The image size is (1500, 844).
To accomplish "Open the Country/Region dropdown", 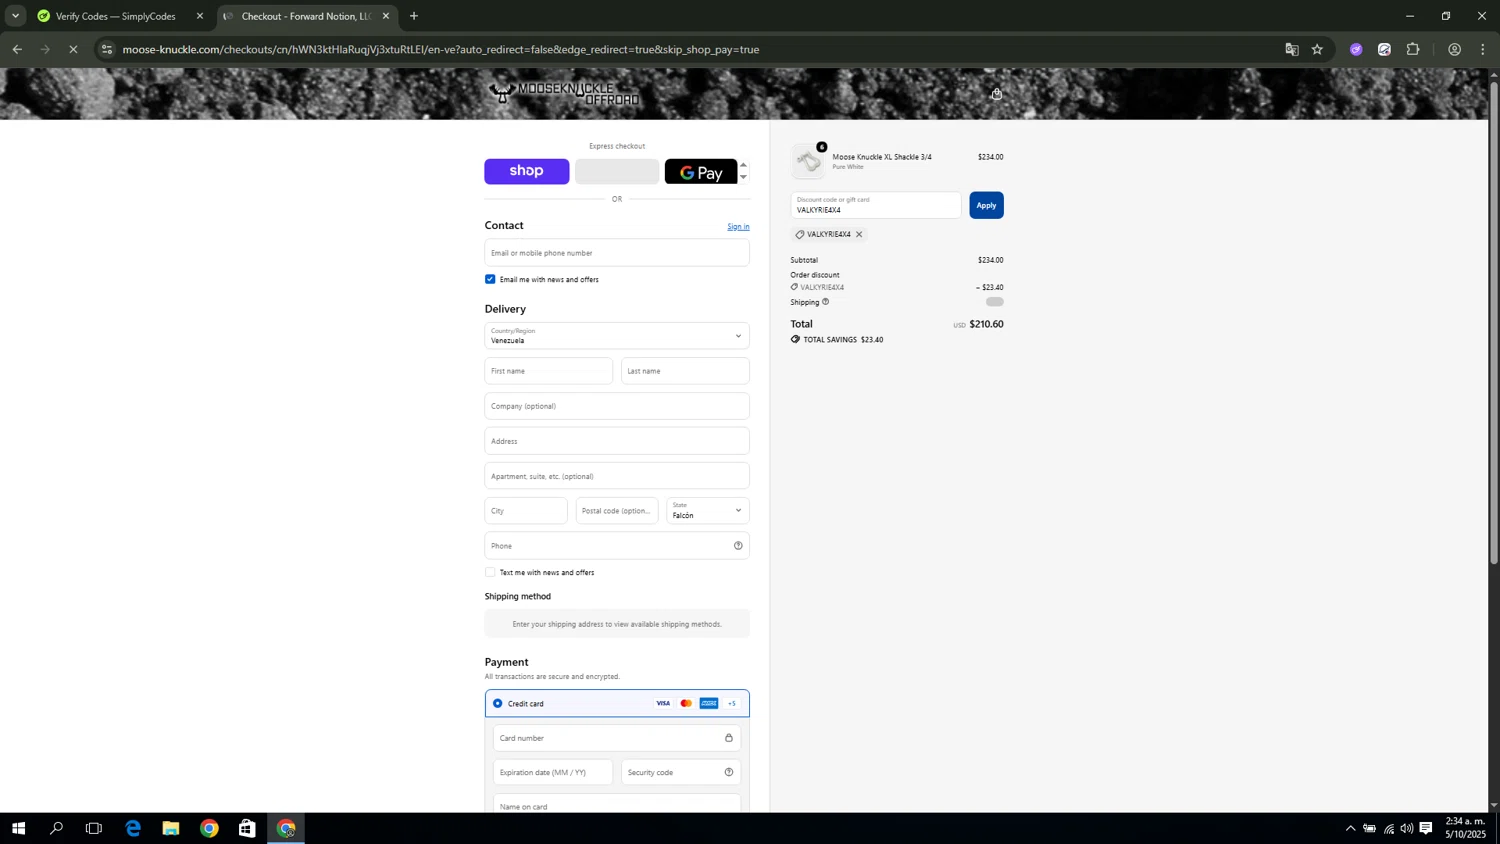I will click(x=617, y=336).
